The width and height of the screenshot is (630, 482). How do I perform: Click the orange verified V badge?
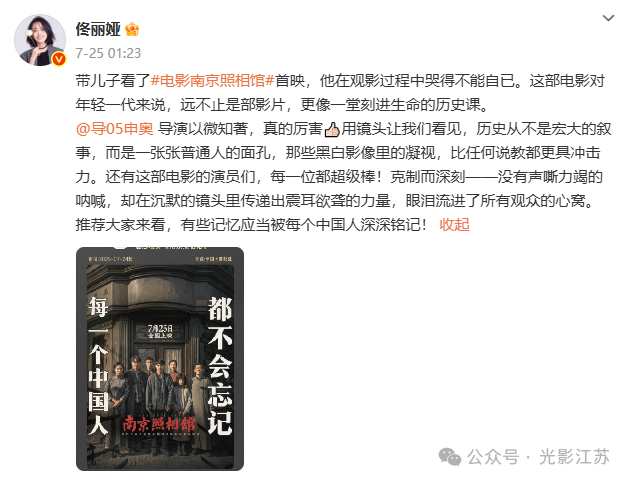(59, 59)
